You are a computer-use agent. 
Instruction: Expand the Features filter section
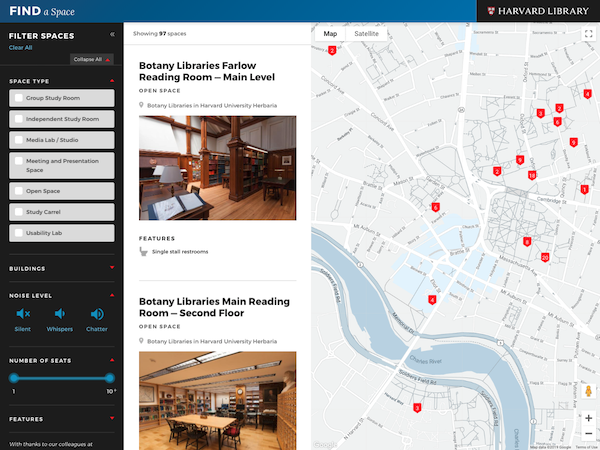pos(113,419)
